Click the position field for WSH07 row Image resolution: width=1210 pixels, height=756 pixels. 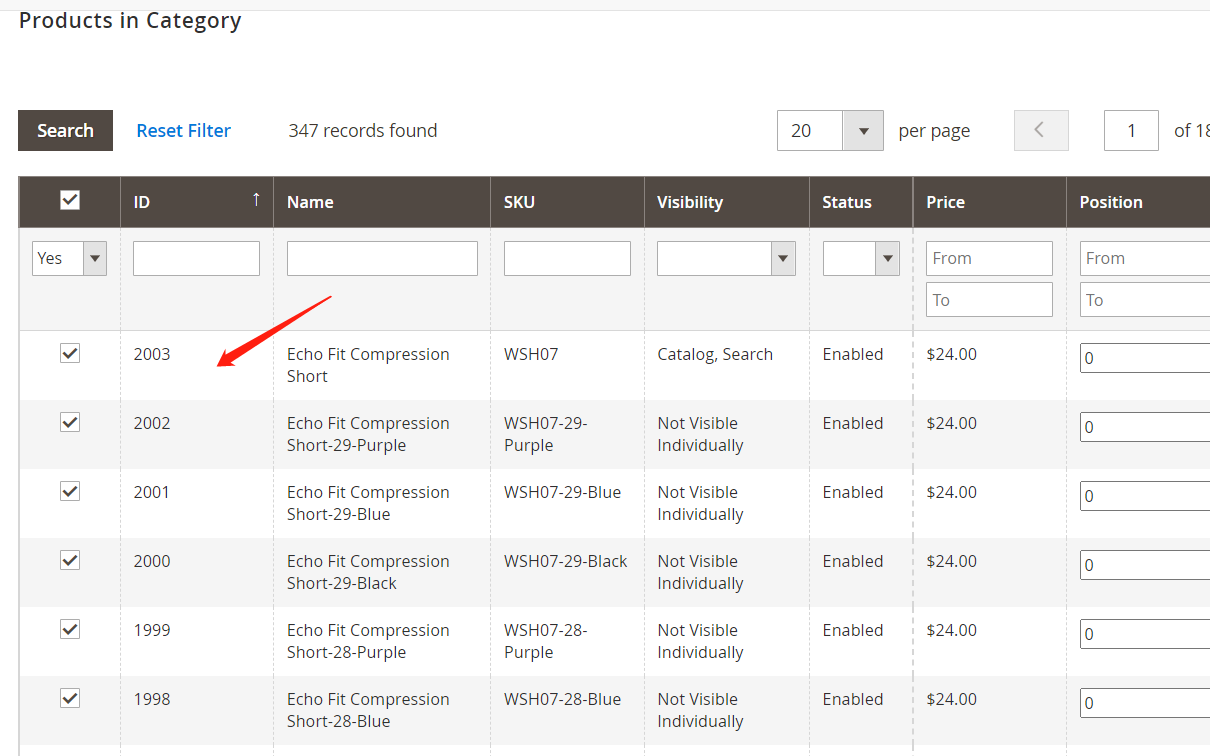point(1145,358)
